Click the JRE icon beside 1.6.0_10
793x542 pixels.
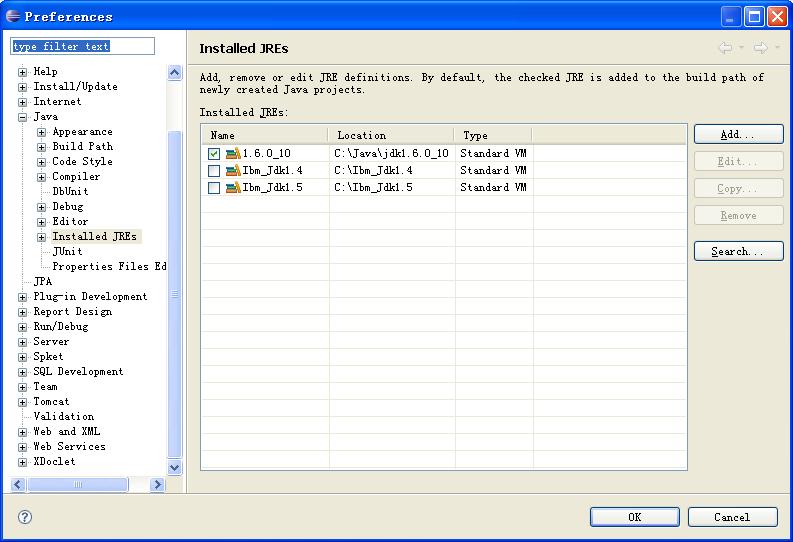pyautogui.click(x=233, y=153)
